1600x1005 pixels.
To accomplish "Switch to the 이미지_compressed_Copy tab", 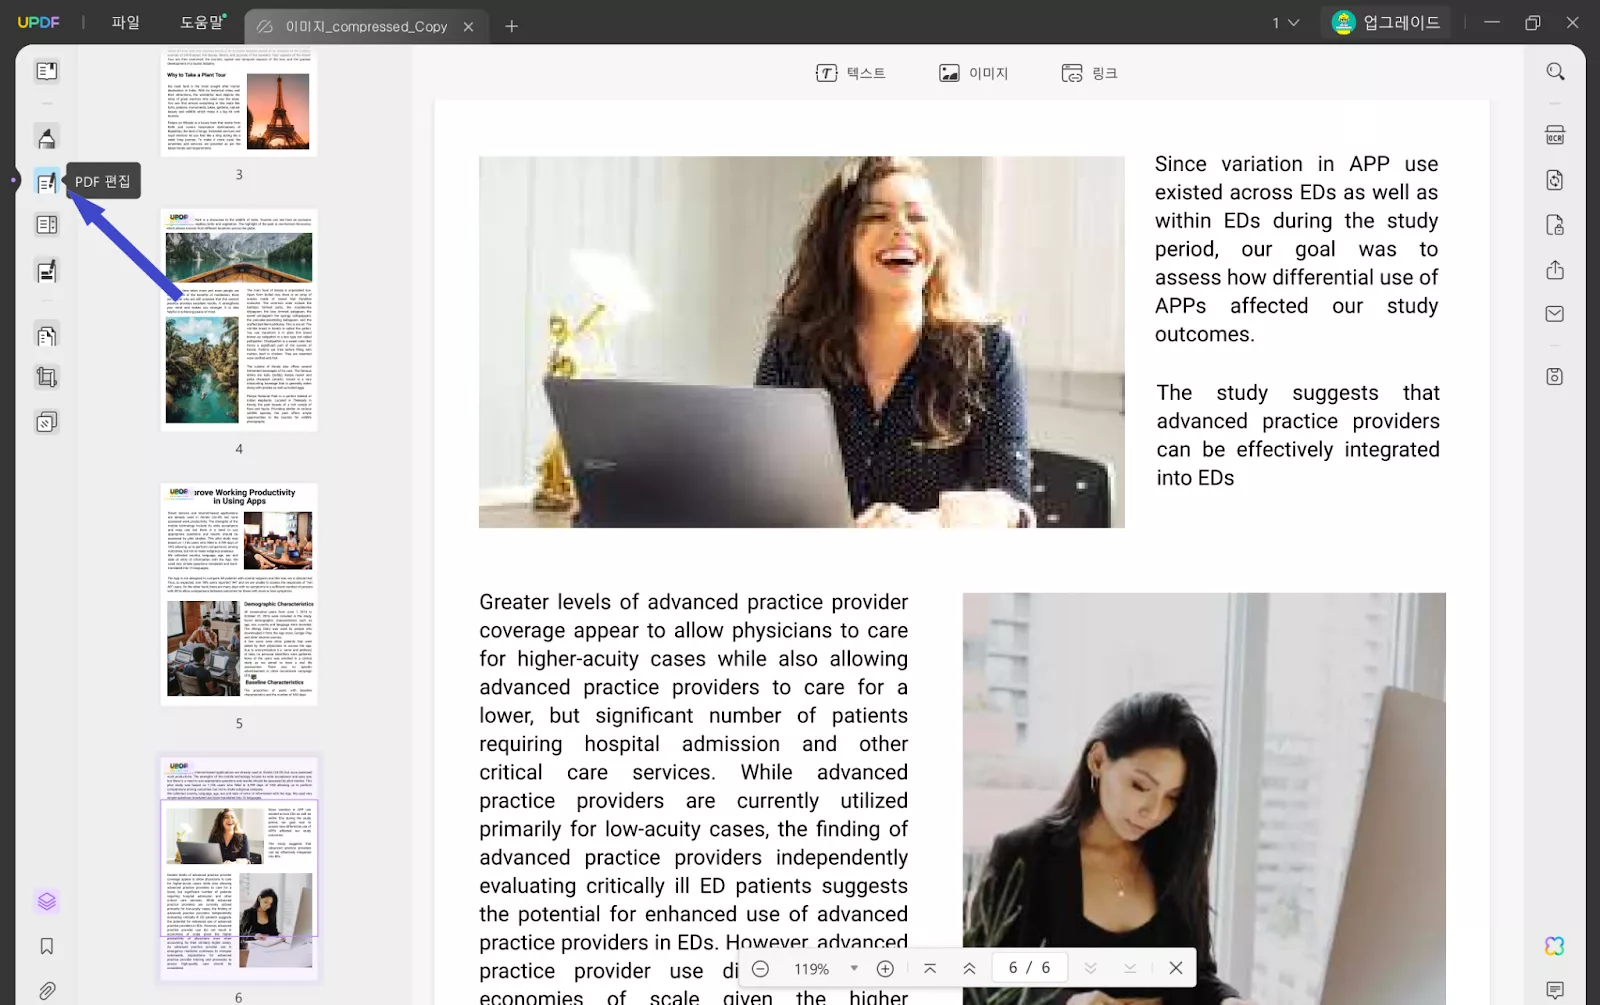I will (365, 27).
